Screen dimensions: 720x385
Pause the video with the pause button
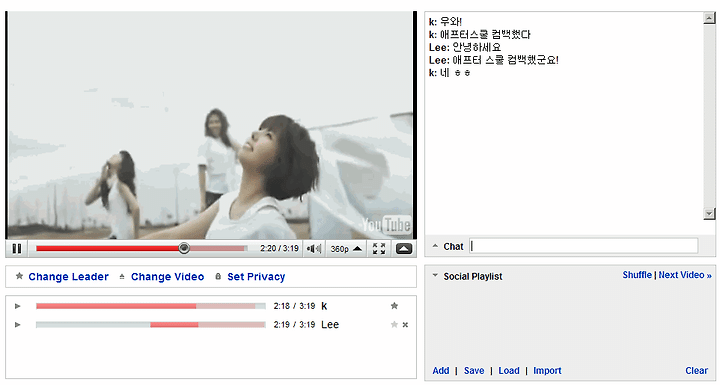(x=17, y=249)
